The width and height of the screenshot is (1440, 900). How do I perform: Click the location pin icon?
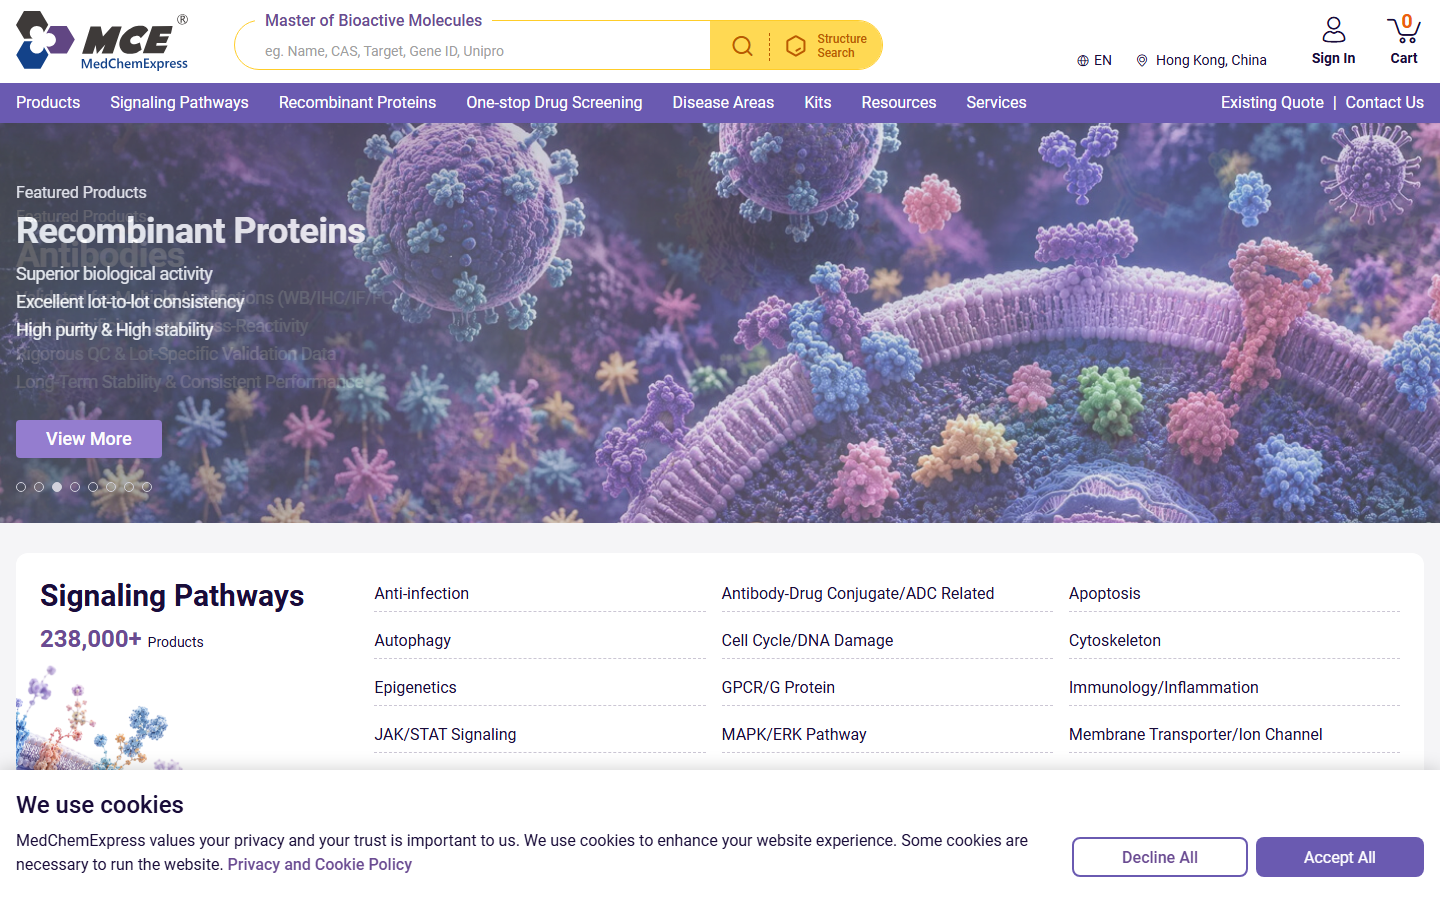click(x=1142, y=61)
